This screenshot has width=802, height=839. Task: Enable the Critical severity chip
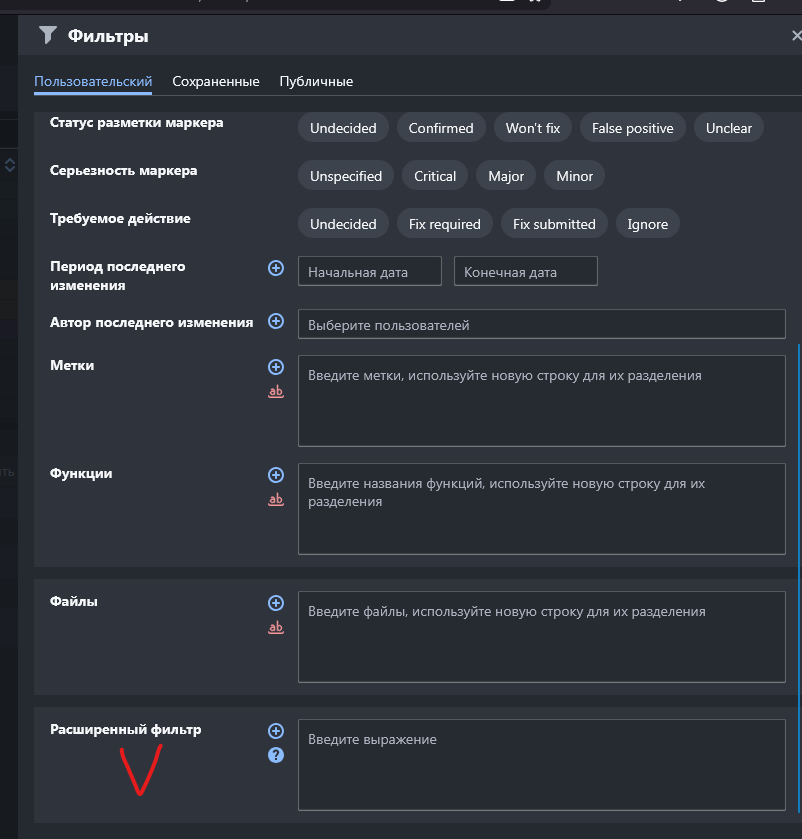coord(435,176)
